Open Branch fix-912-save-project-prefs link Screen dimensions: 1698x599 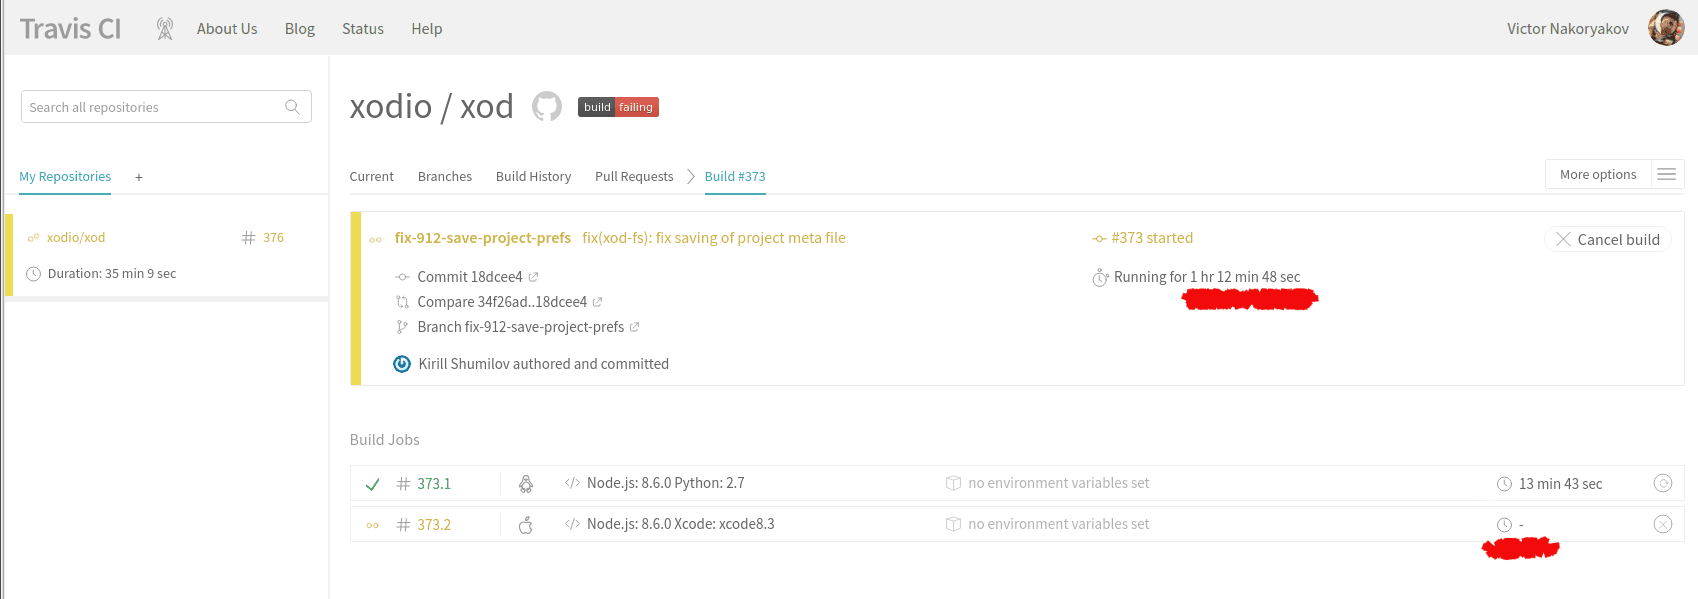521,327
